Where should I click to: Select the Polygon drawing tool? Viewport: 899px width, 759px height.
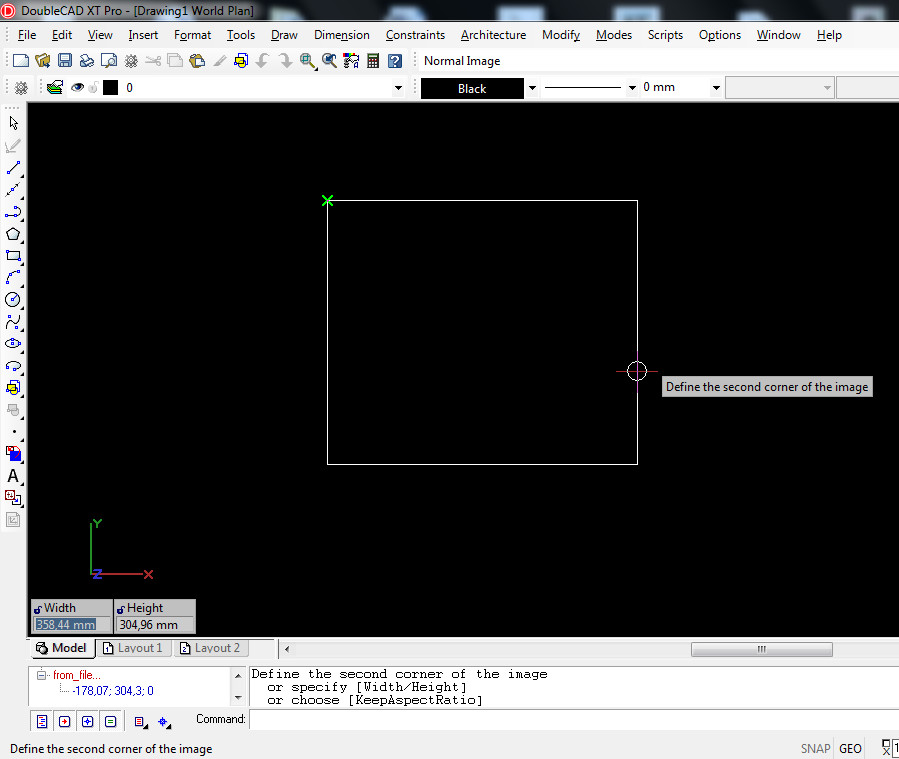[x=13, y=234]
